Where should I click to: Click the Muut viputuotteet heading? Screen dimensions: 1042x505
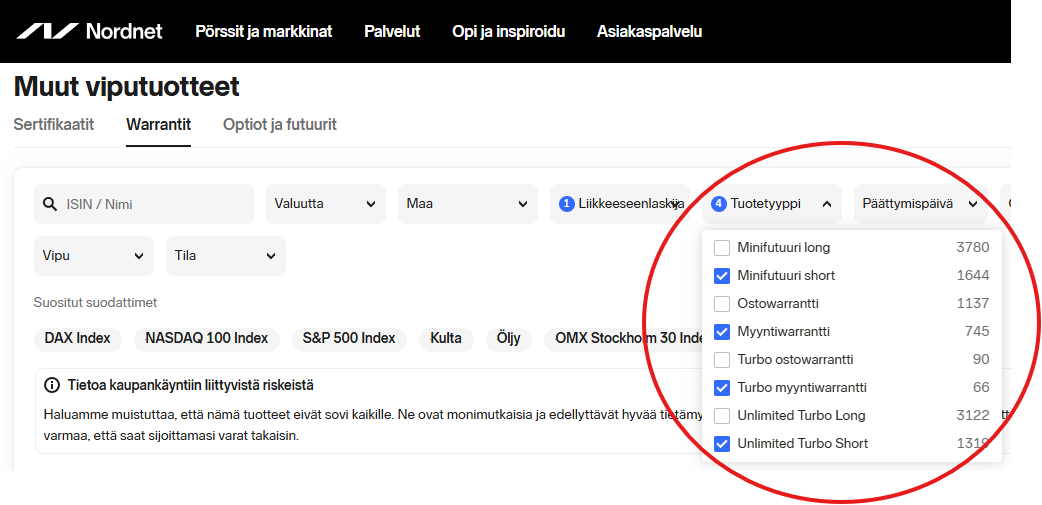tap(126, 86)
